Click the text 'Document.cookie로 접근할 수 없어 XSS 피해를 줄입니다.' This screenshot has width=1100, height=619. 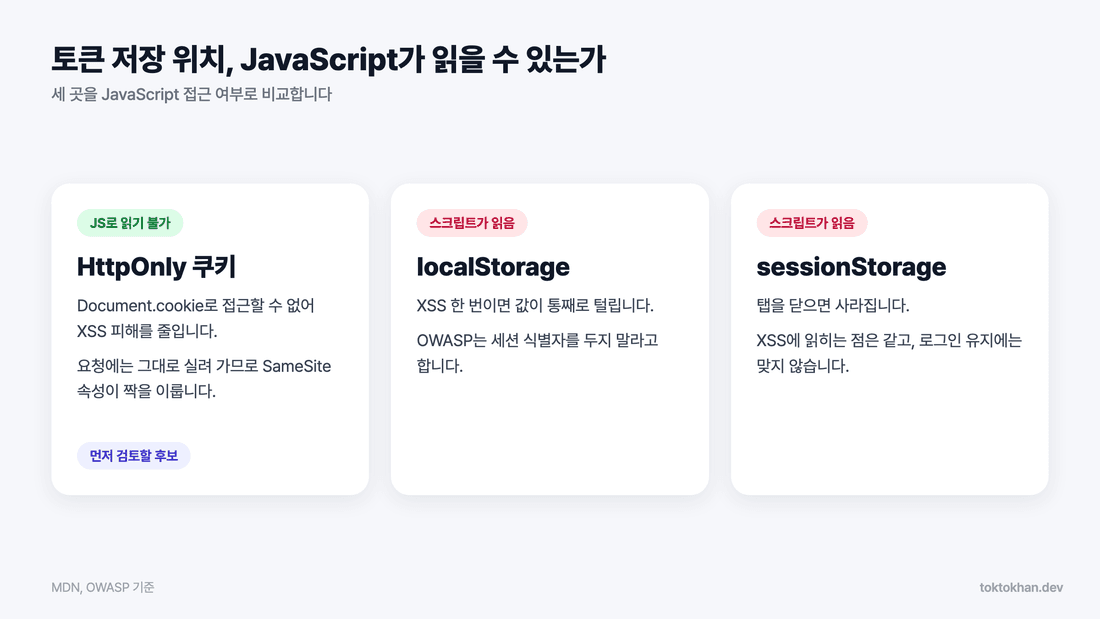point(196,318)
